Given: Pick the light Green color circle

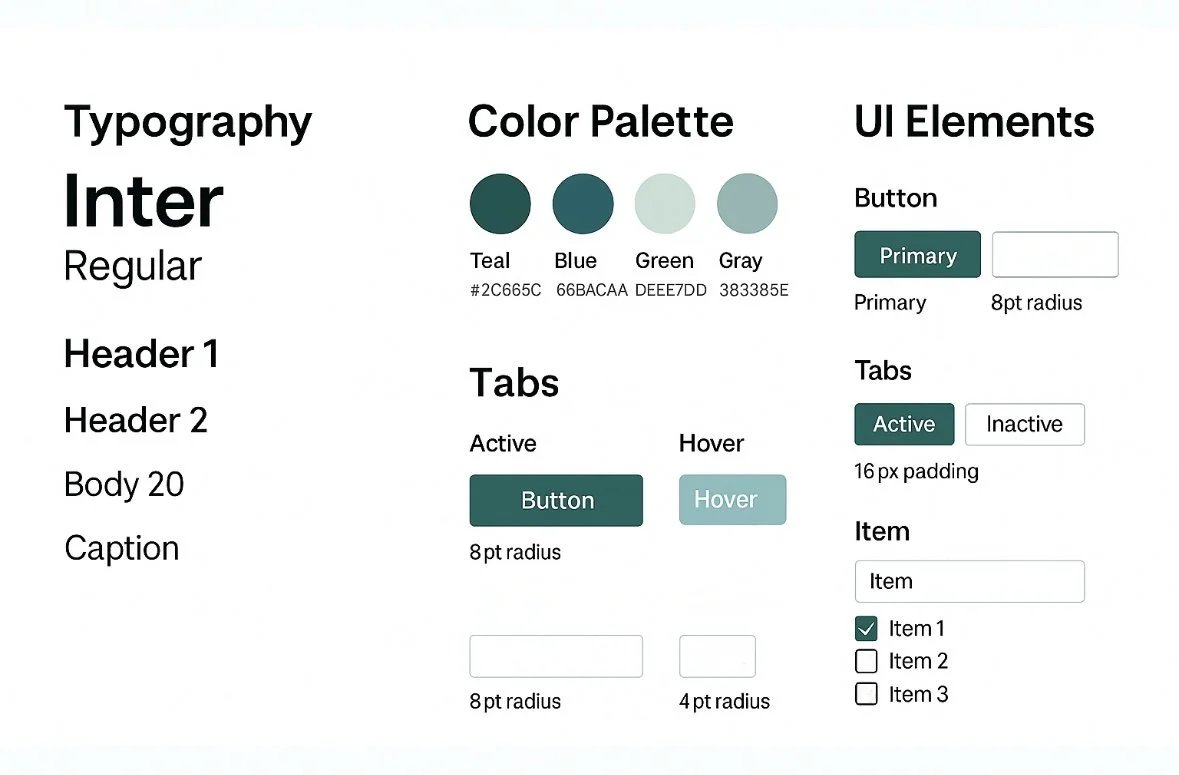Looking at the screenshot, I should click(665, 204).
